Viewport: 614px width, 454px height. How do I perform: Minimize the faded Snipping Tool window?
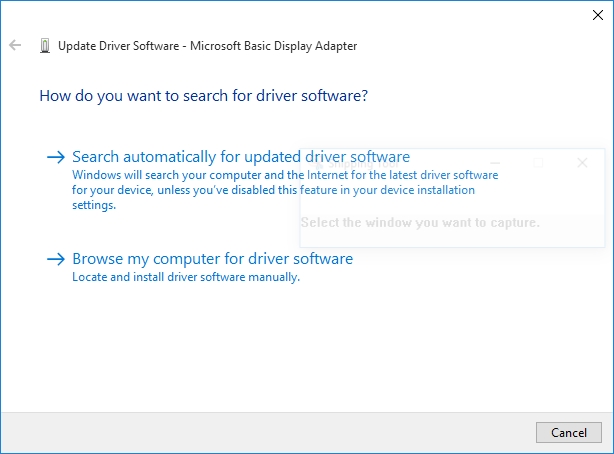coord(496,162)
